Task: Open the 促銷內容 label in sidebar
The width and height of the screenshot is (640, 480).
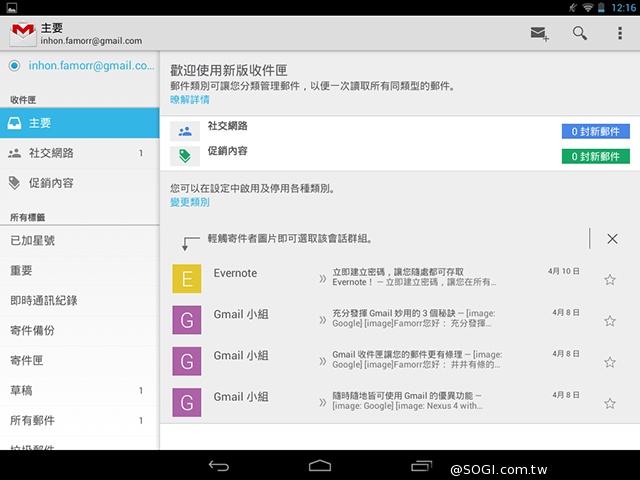Action: pyautogui.click(x=80, y=183)
